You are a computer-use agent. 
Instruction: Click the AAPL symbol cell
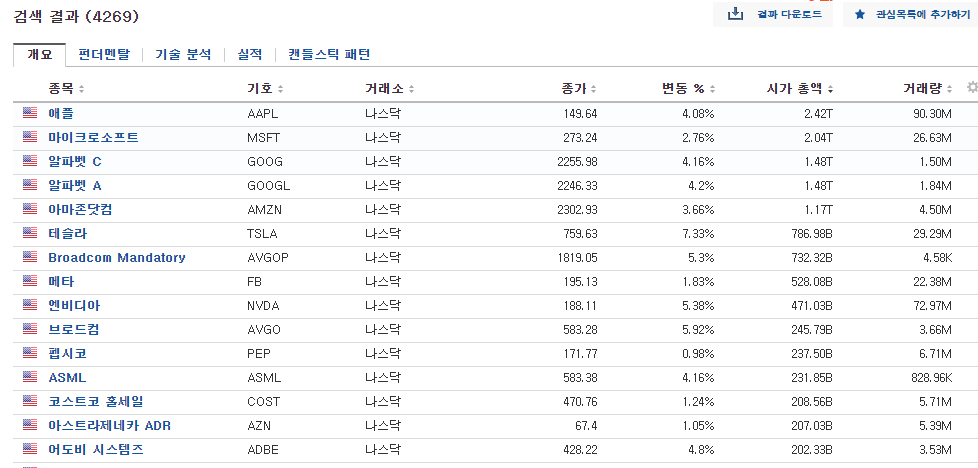263,114
